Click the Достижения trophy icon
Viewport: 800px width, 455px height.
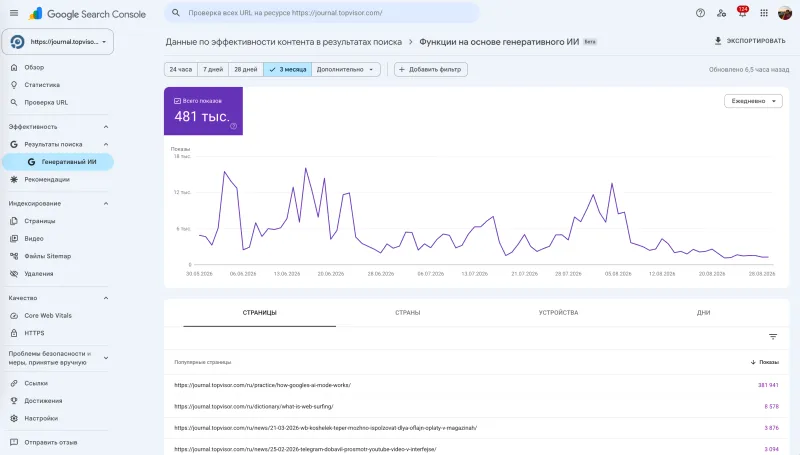(14, 401)
